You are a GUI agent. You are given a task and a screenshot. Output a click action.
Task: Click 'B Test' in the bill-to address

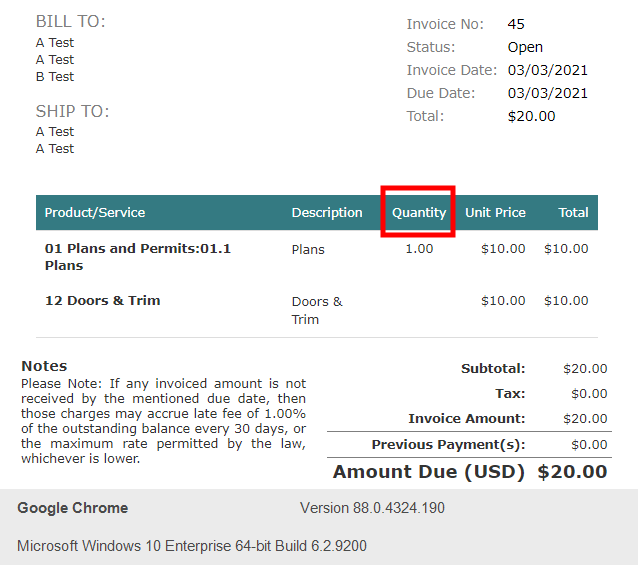tap(55, 76)
